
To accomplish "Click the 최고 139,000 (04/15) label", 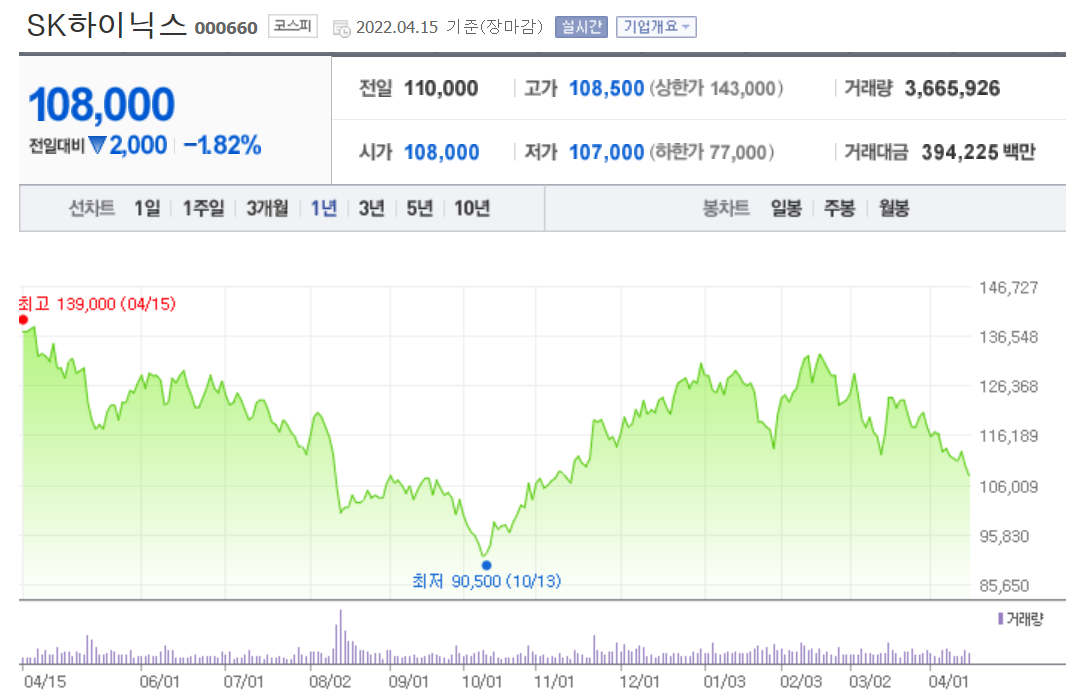I will pos(97,304).
